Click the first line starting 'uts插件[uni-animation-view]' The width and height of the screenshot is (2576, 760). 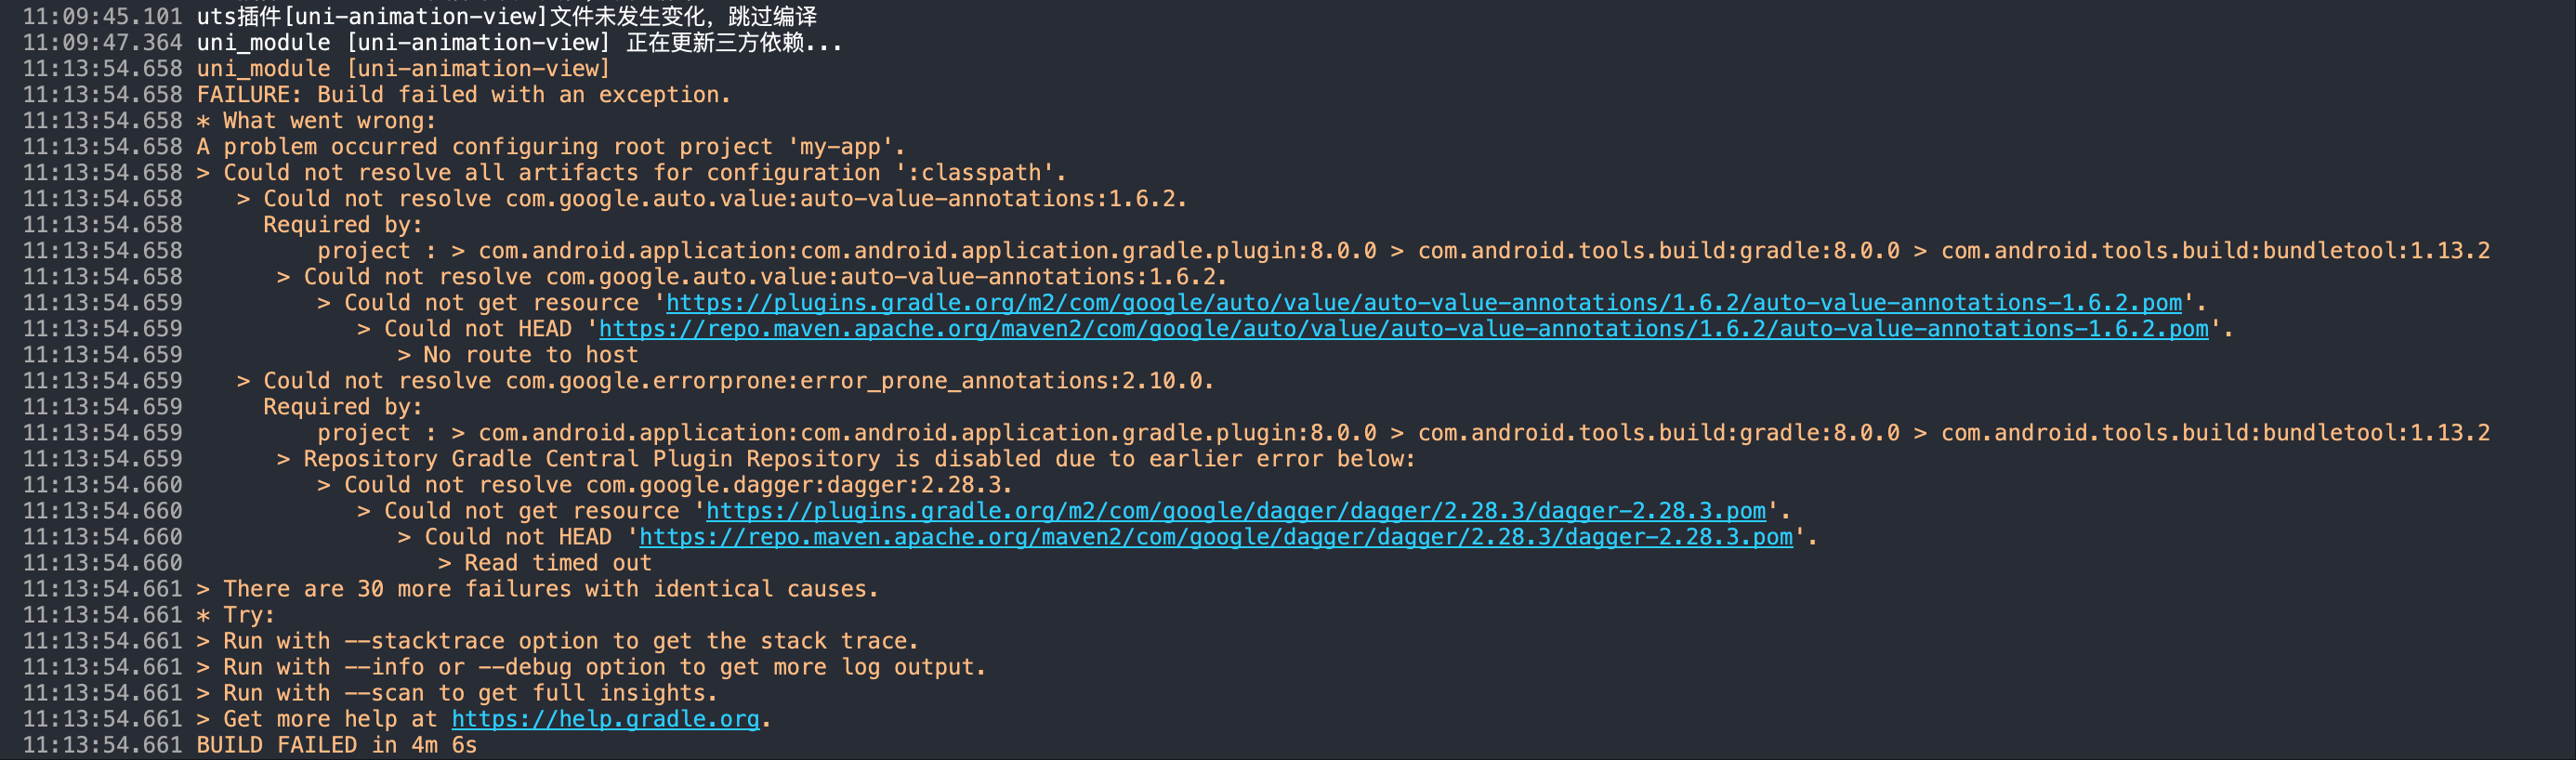tap(506, 17)
